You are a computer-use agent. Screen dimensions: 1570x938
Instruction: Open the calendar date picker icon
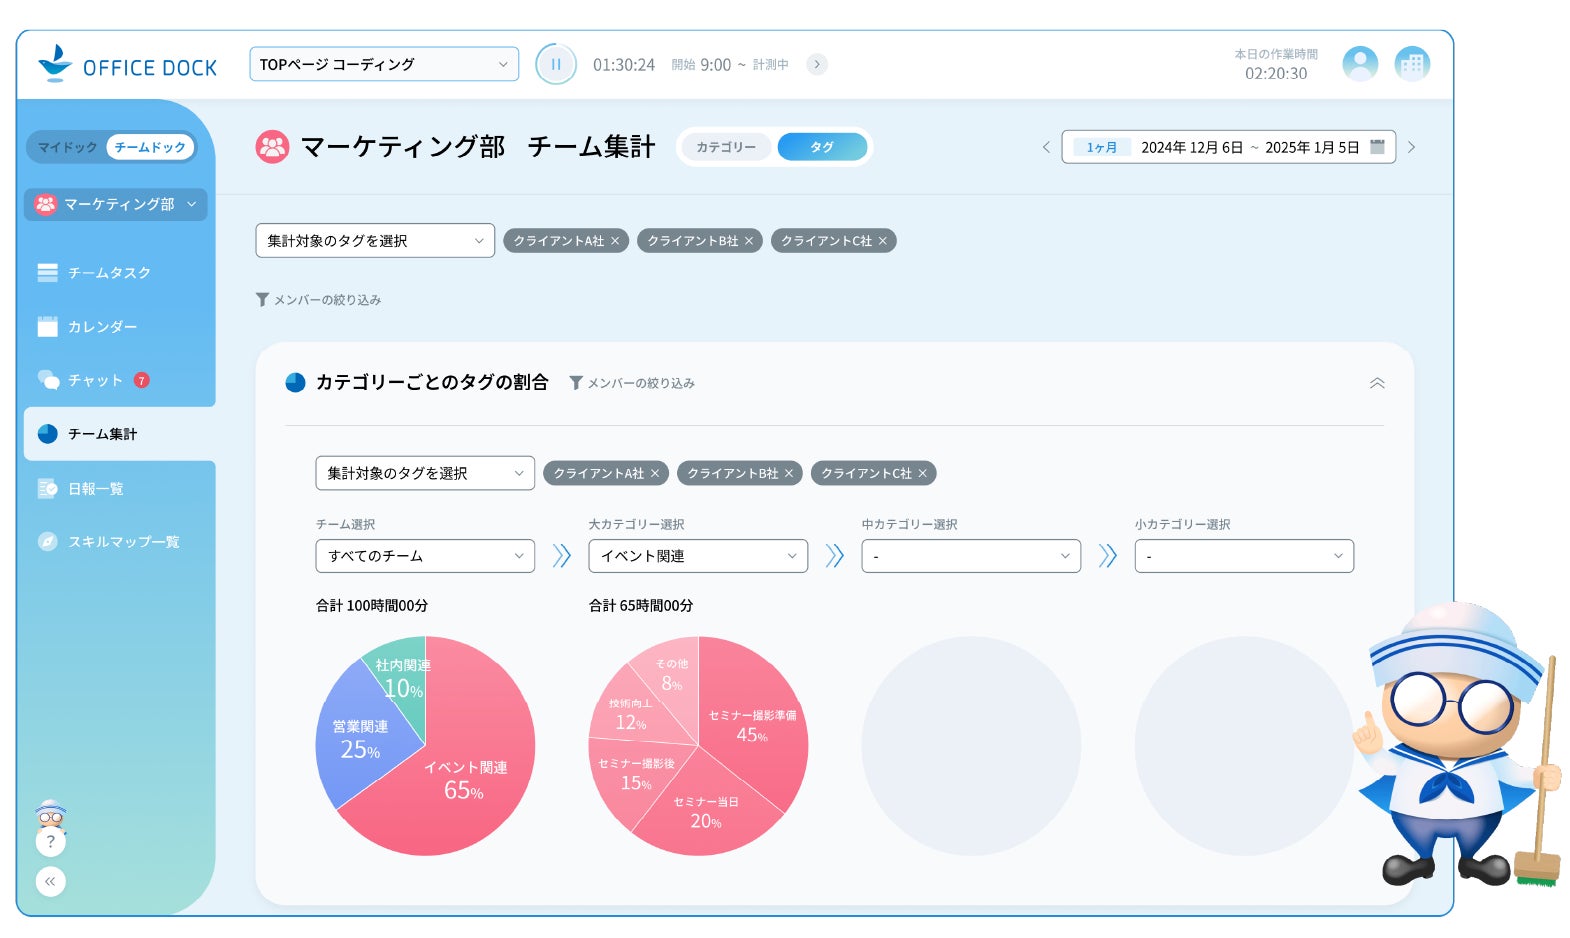(x=1377, y=146)
